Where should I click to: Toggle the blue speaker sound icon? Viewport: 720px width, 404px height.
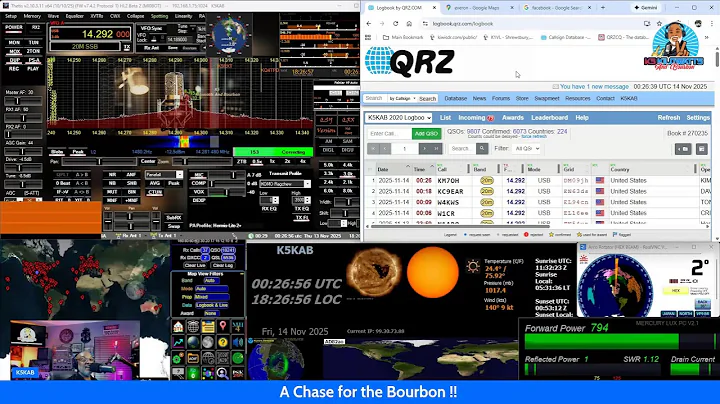tap(238, 342)
